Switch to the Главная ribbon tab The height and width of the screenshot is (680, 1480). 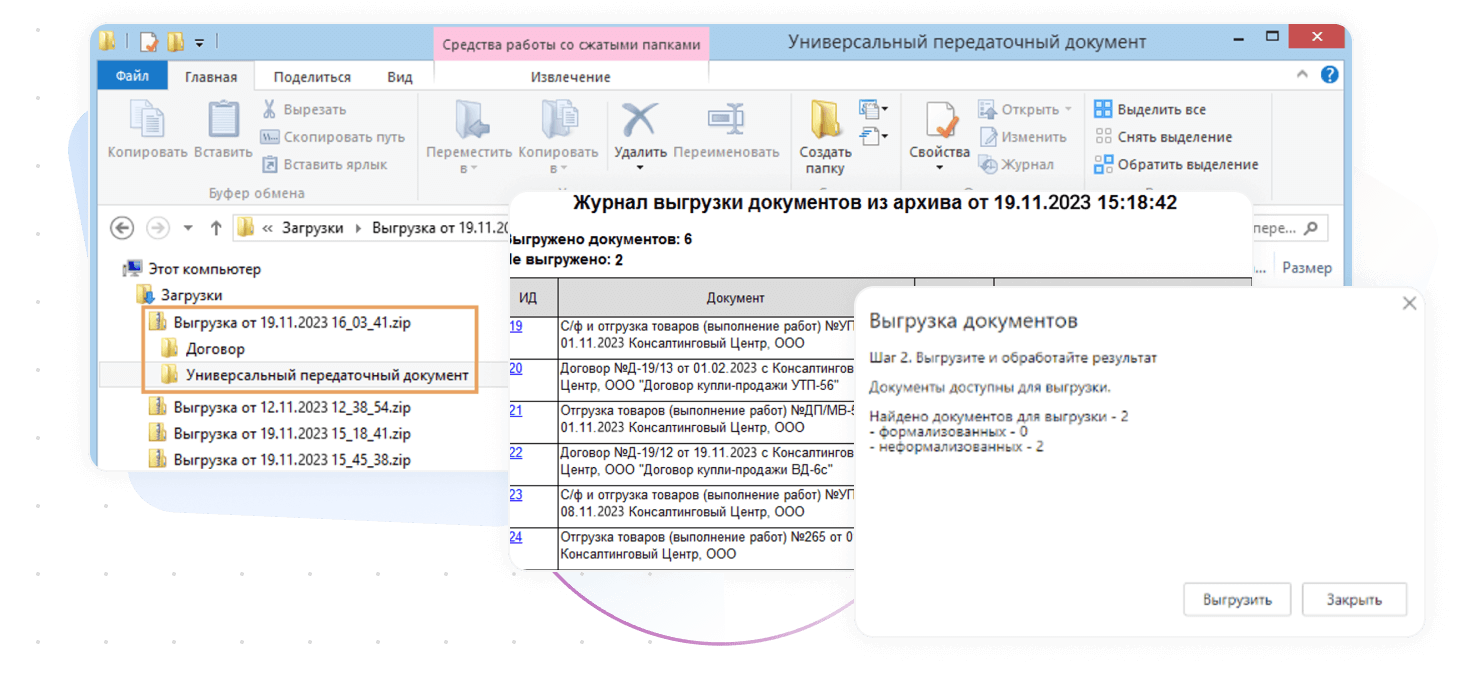[211, 77]
